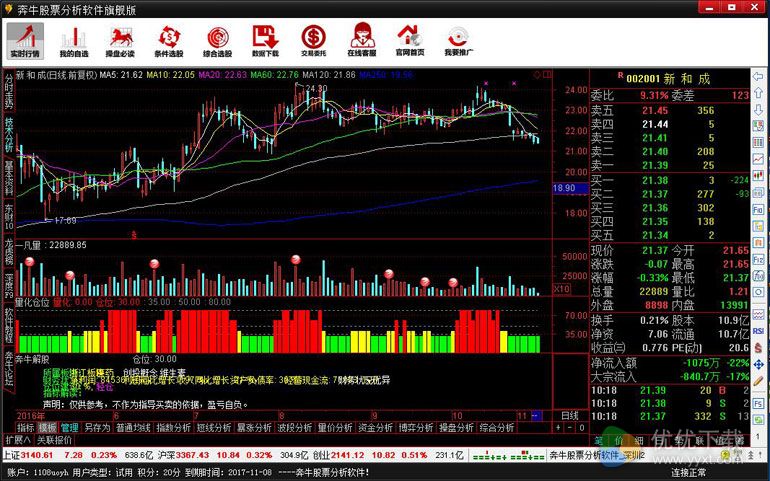Apply the 量价分析 template
This screenshot has width=770, height=481.
[x=335, y=427]
